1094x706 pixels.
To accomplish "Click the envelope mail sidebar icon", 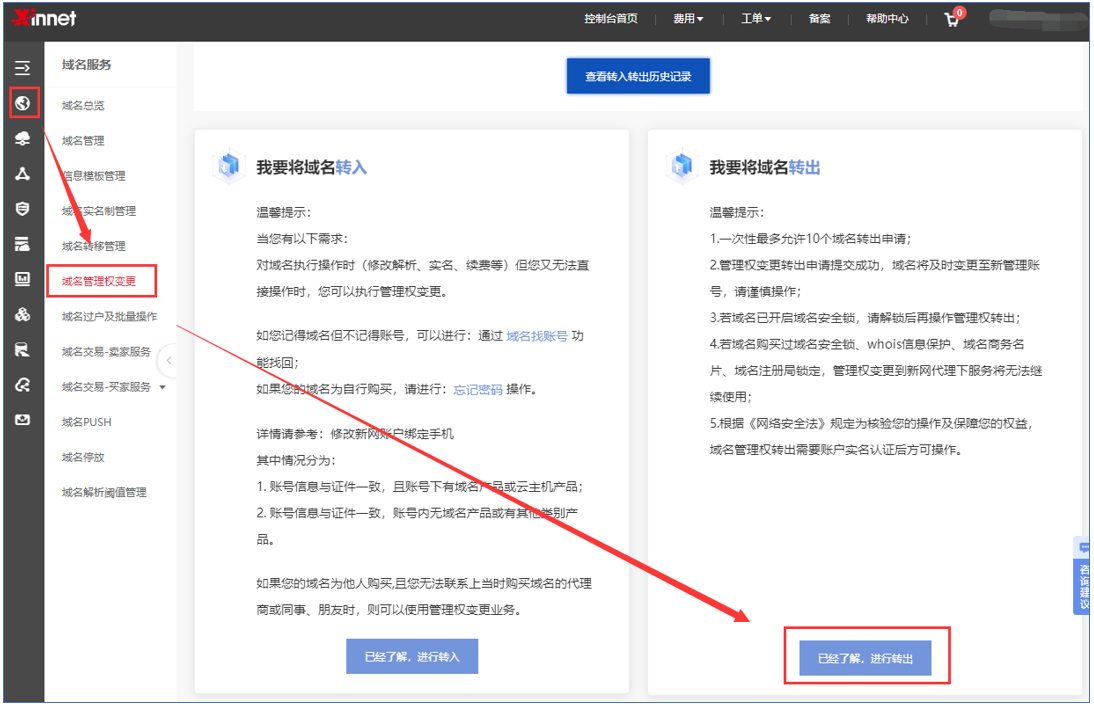I will 22,420.
